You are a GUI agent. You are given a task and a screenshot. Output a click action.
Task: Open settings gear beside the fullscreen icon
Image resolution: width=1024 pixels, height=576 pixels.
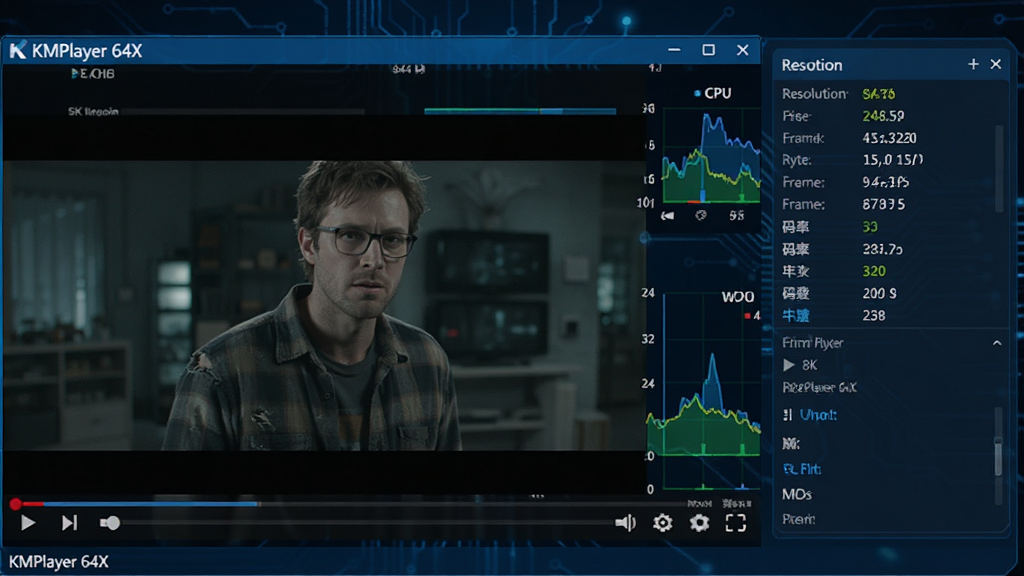click(x=699, y=522)
